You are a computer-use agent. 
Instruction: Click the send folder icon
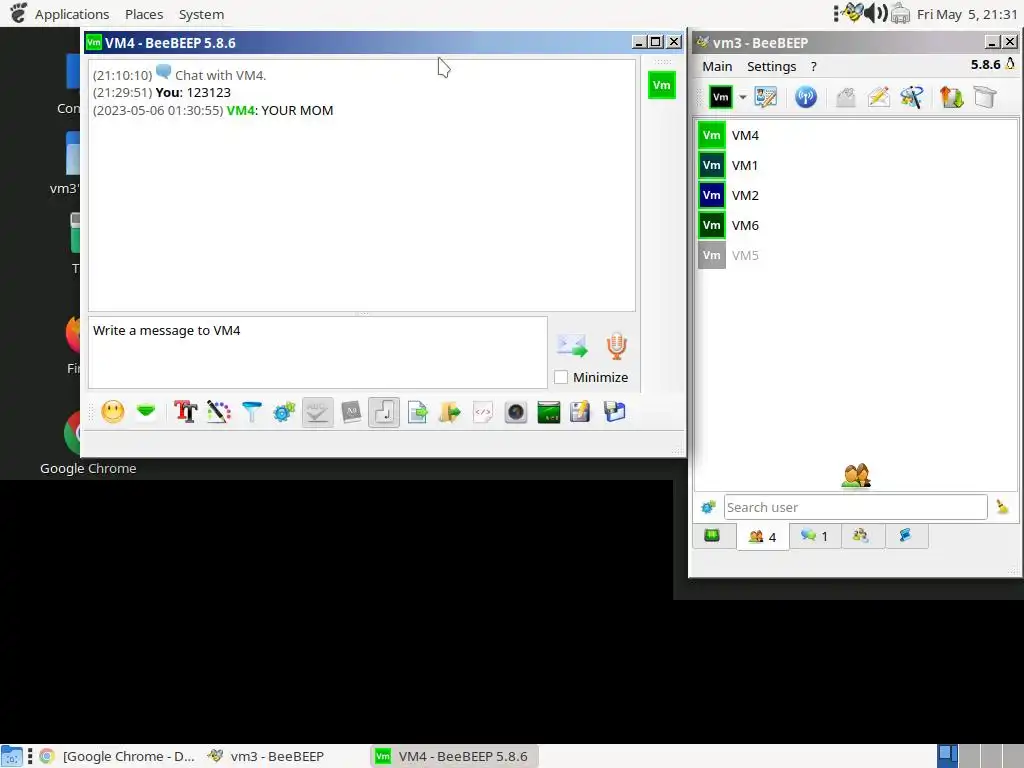tap(450, 412)
